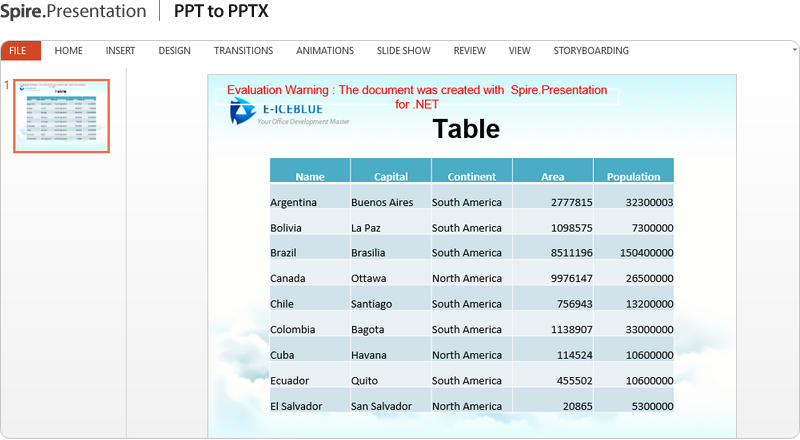Open the FILE backstage tab
The image size is (800, 440).
18,51
